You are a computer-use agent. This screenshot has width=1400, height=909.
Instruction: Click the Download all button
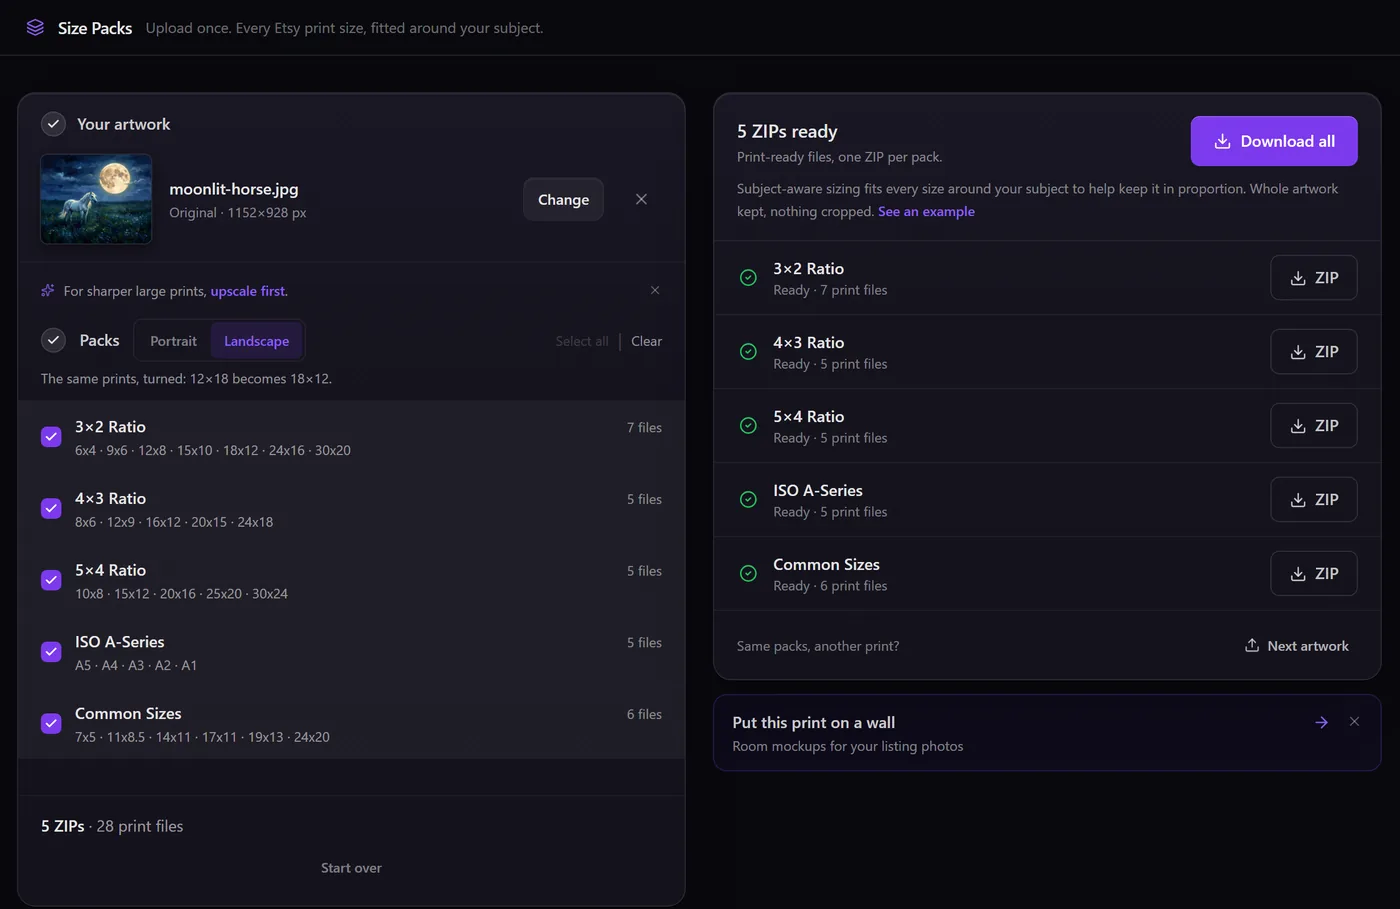point(1273,141)
